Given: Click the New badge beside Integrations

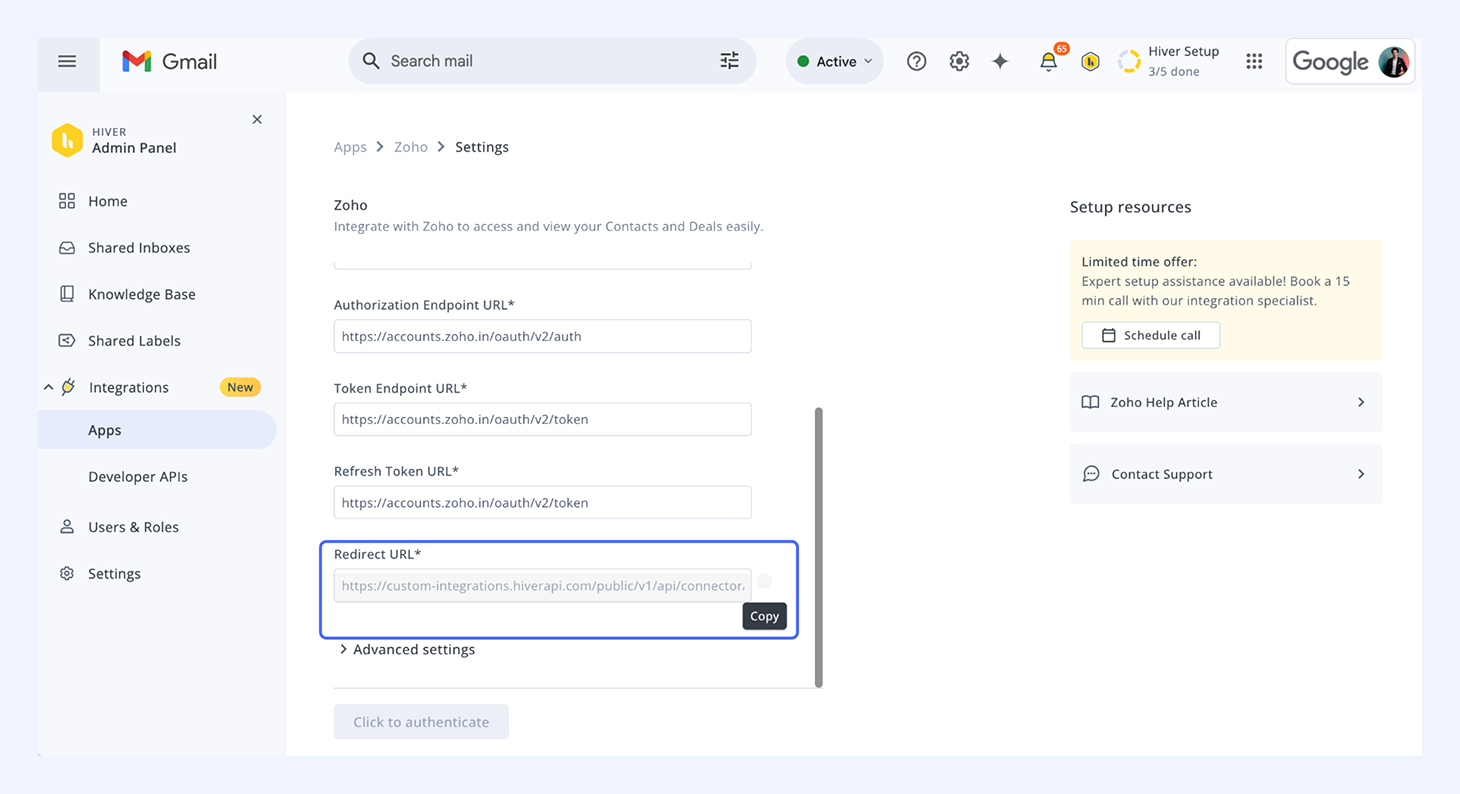Looking at the screenshot, I should pos(240,387).
